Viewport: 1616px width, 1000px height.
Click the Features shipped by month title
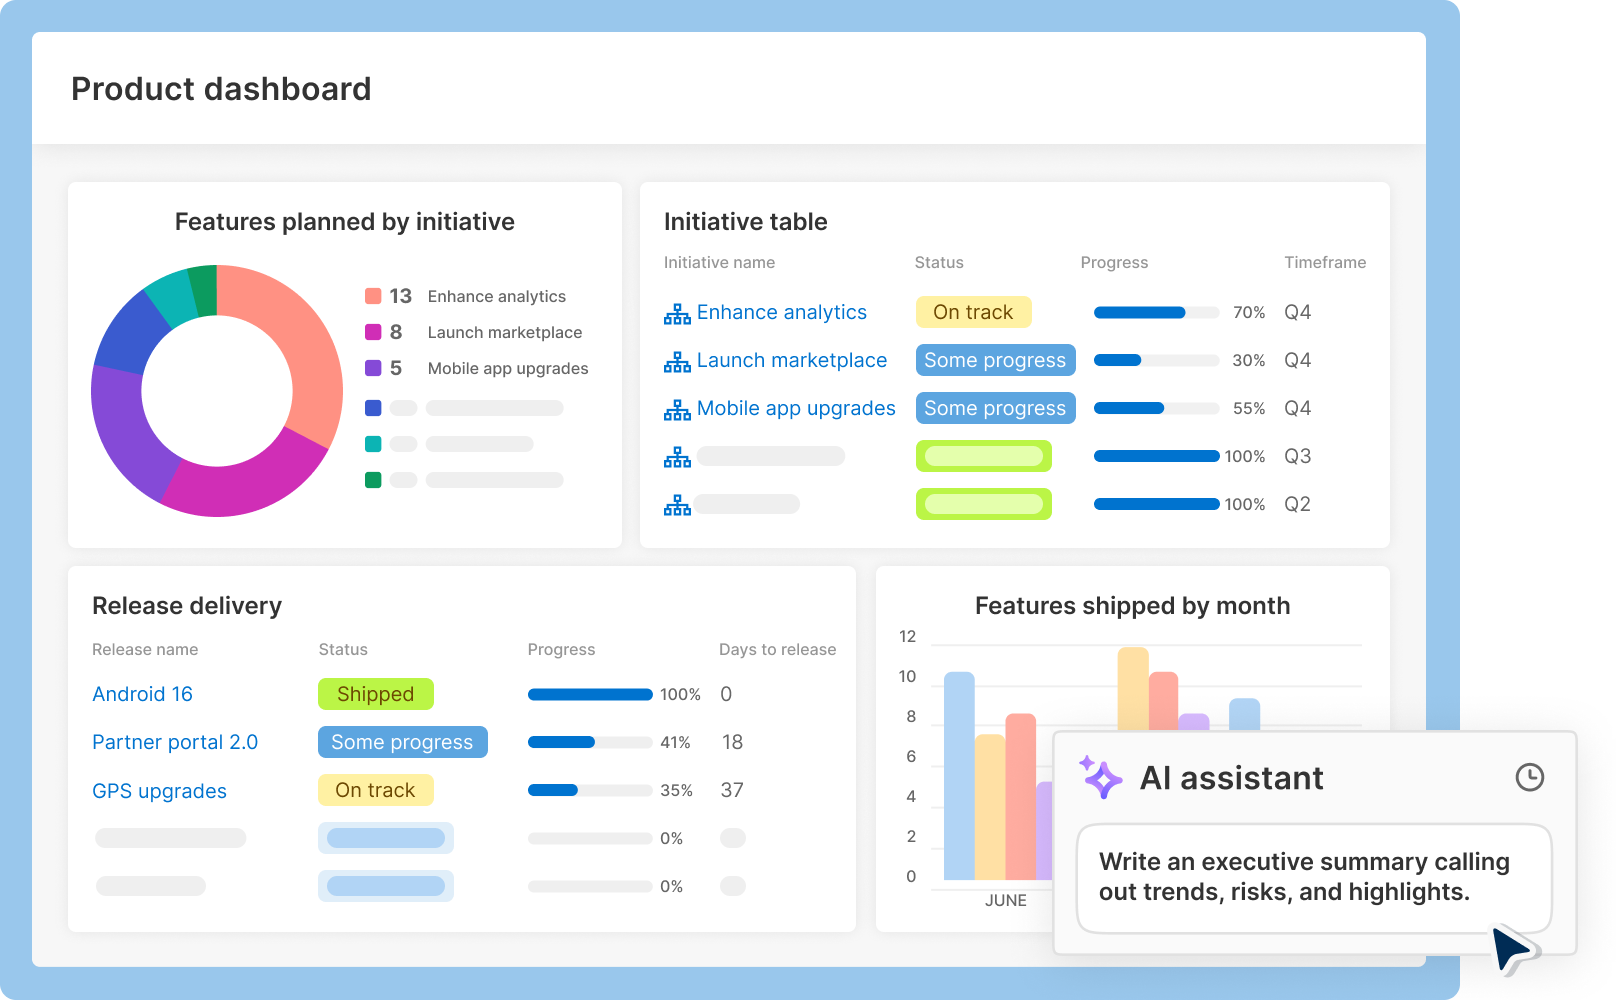point(1132,606)
